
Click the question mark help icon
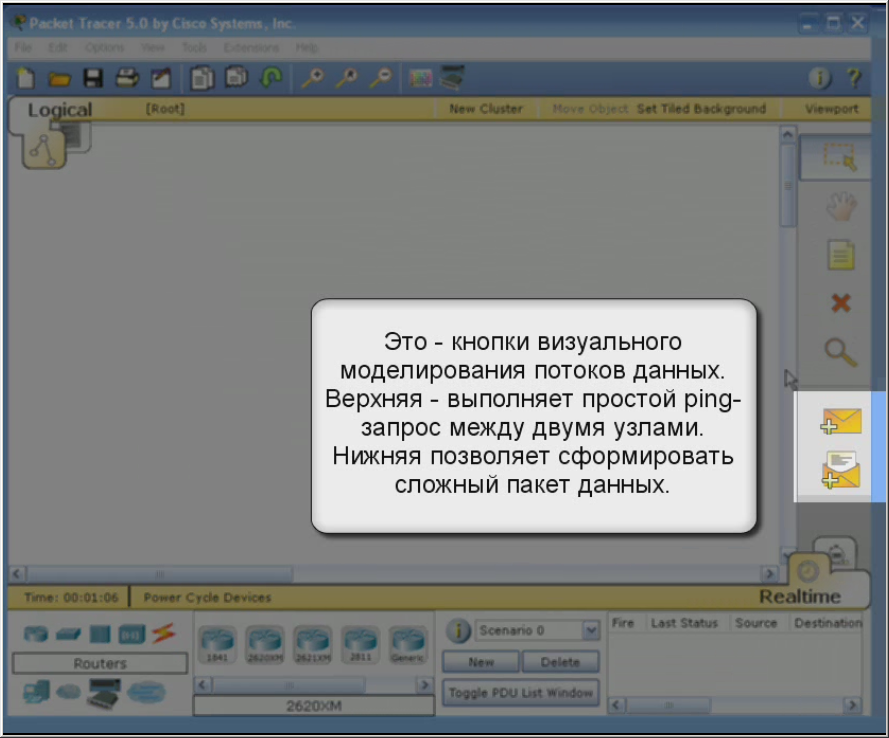tap(854, 78)
